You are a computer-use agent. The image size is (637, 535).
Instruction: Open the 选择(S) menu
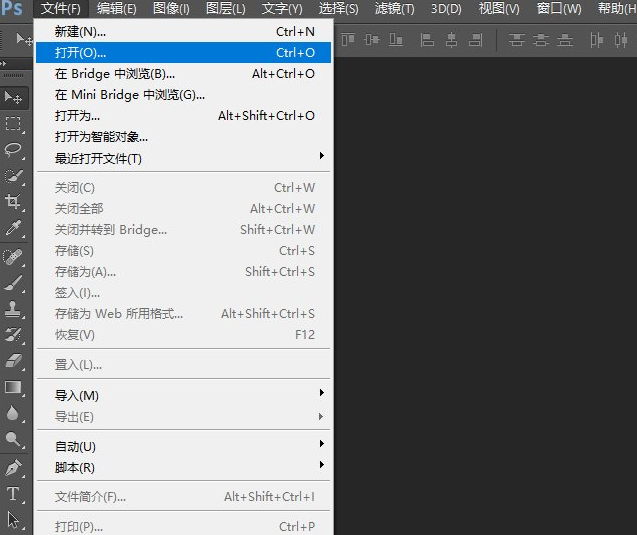click(338, 9)
